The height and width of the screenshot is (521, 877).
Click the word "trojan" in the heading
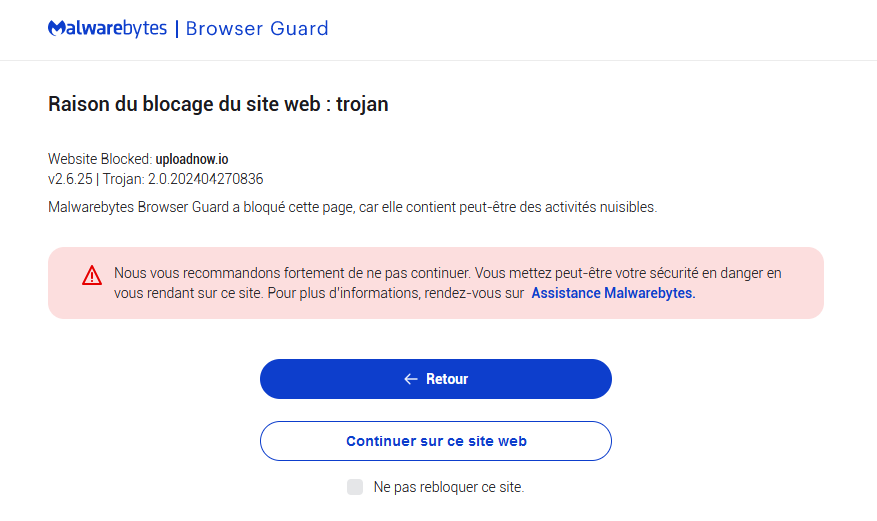362,104
